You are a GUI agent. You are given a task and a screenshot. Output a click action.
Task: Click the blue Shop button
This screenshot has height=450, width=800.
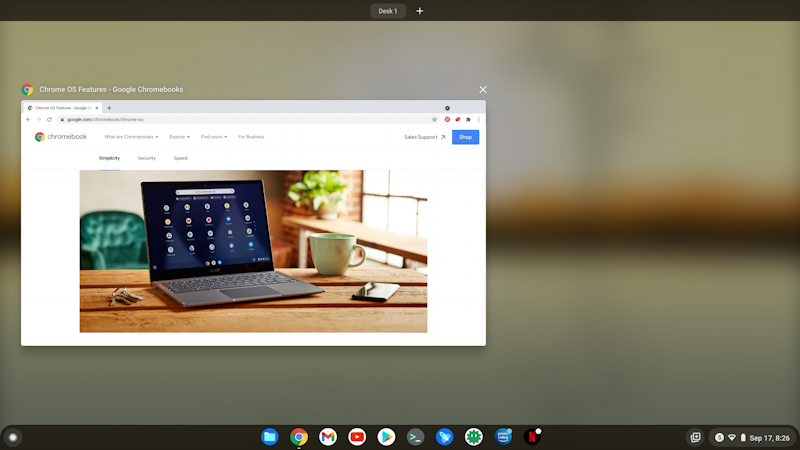click(x=465, y=137)
